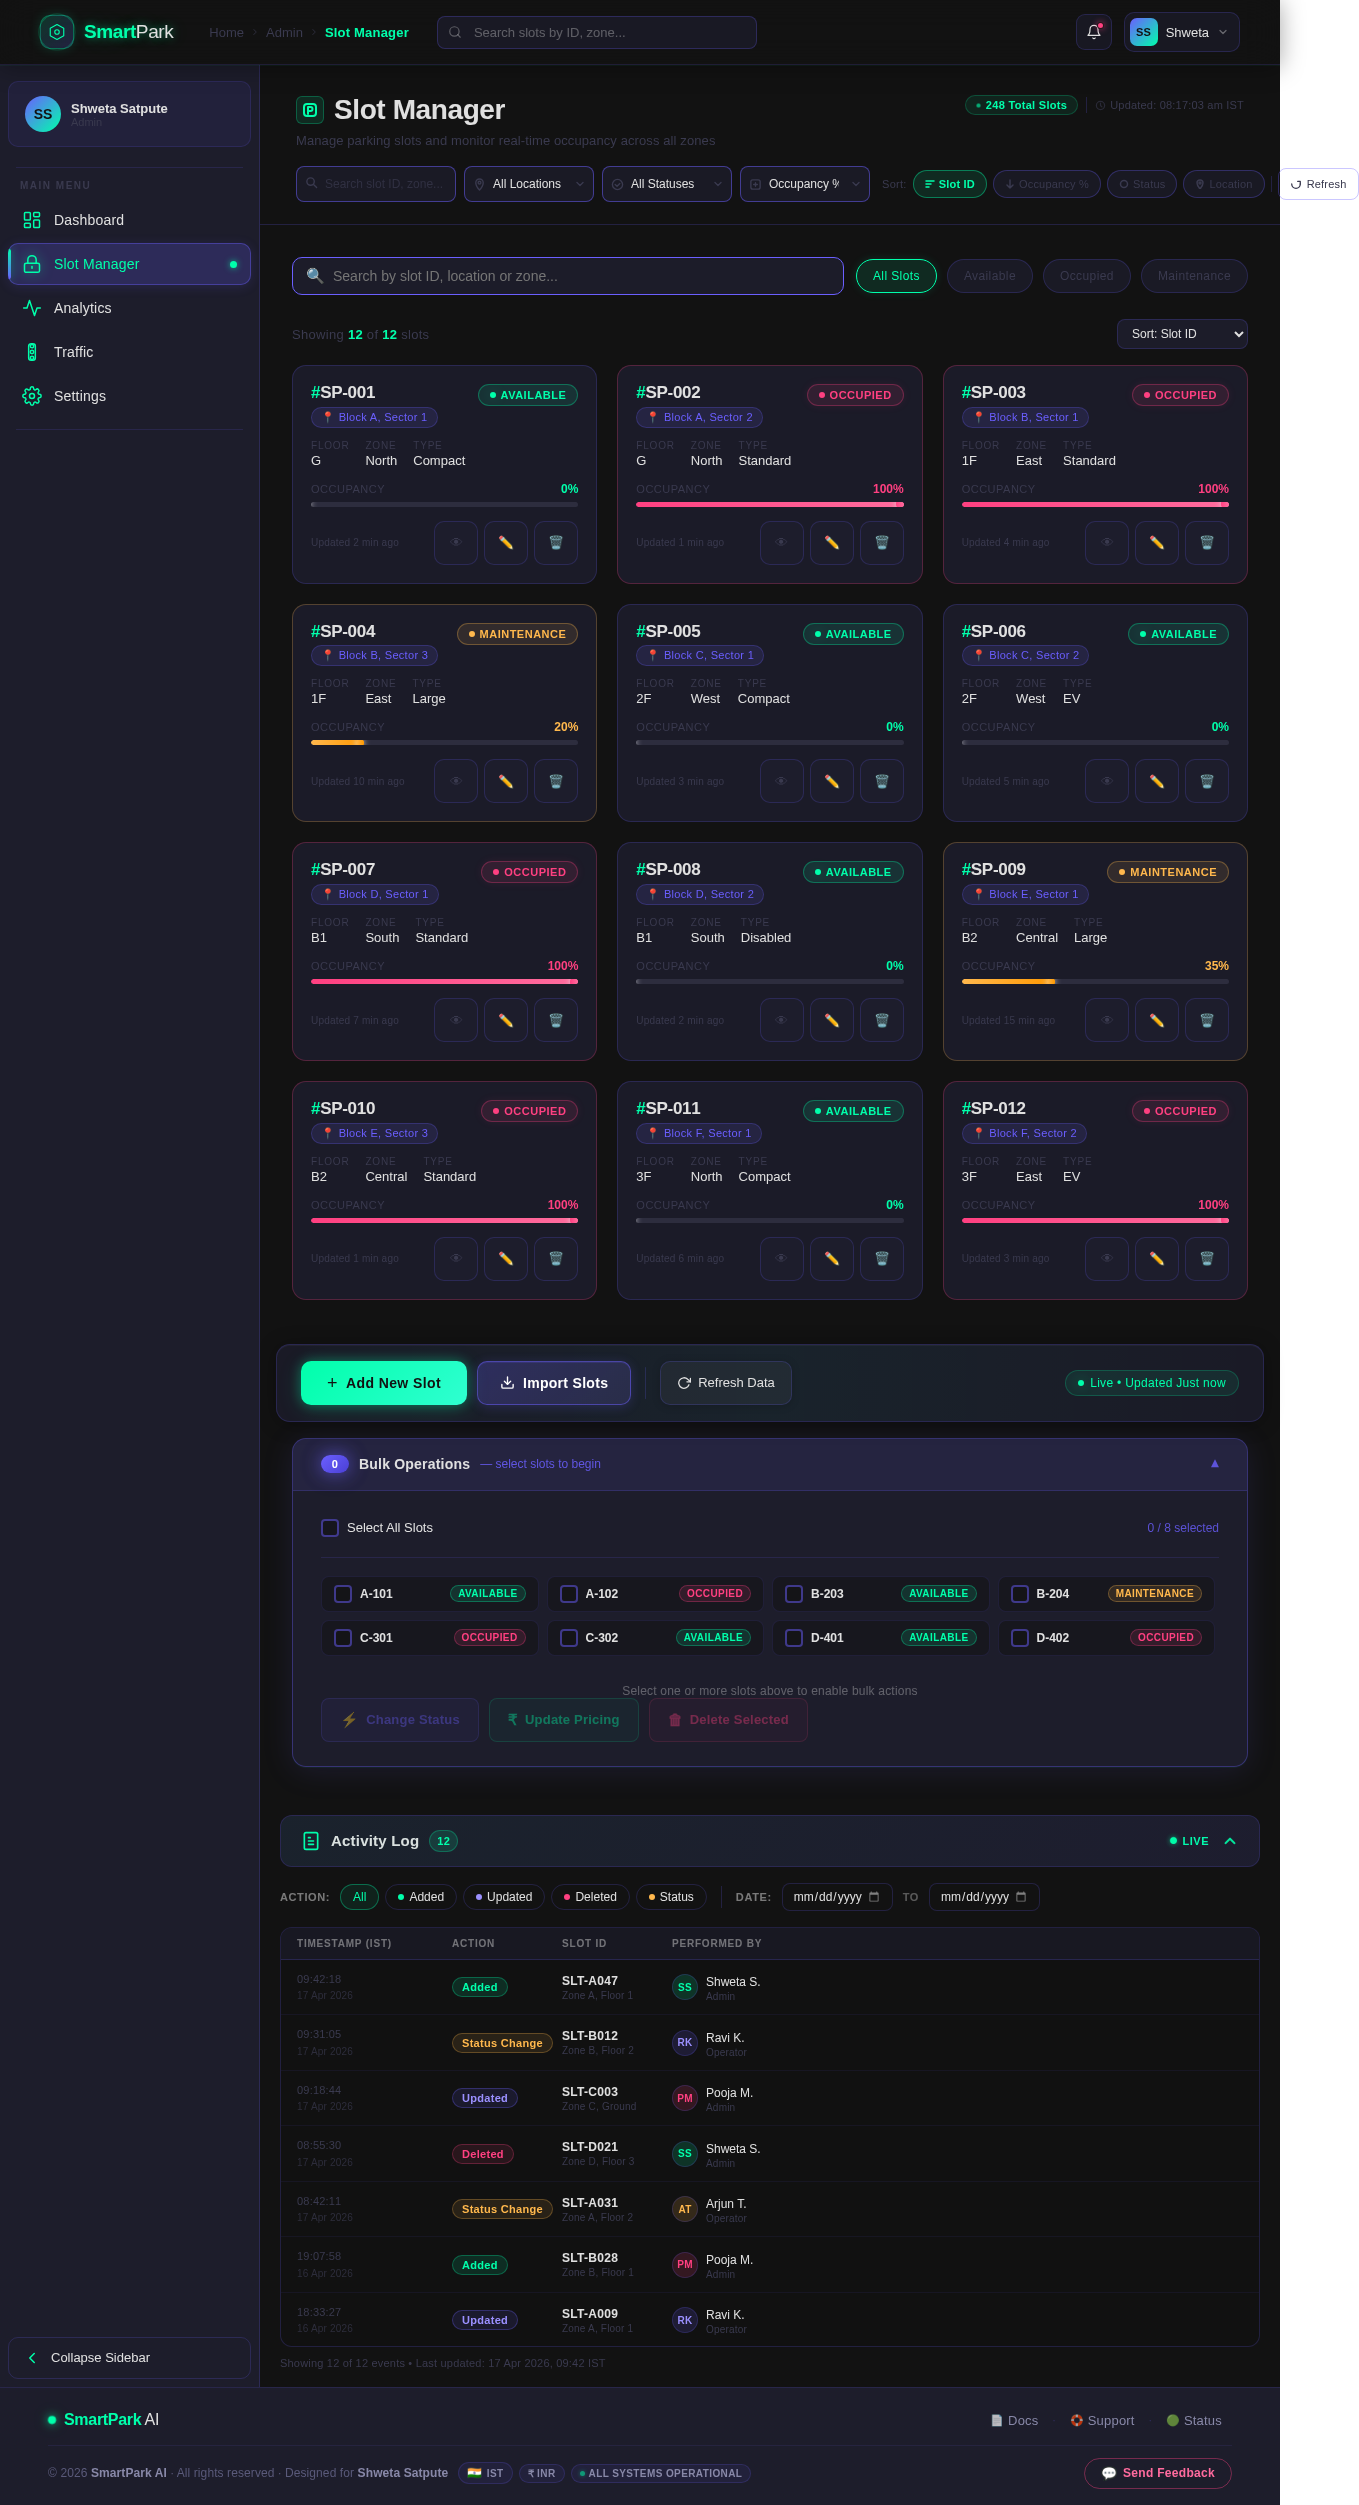Viewport: 1359px width, 2505px height.
Task: Click the SmartPark logo icon
Action: click(57, 32)
